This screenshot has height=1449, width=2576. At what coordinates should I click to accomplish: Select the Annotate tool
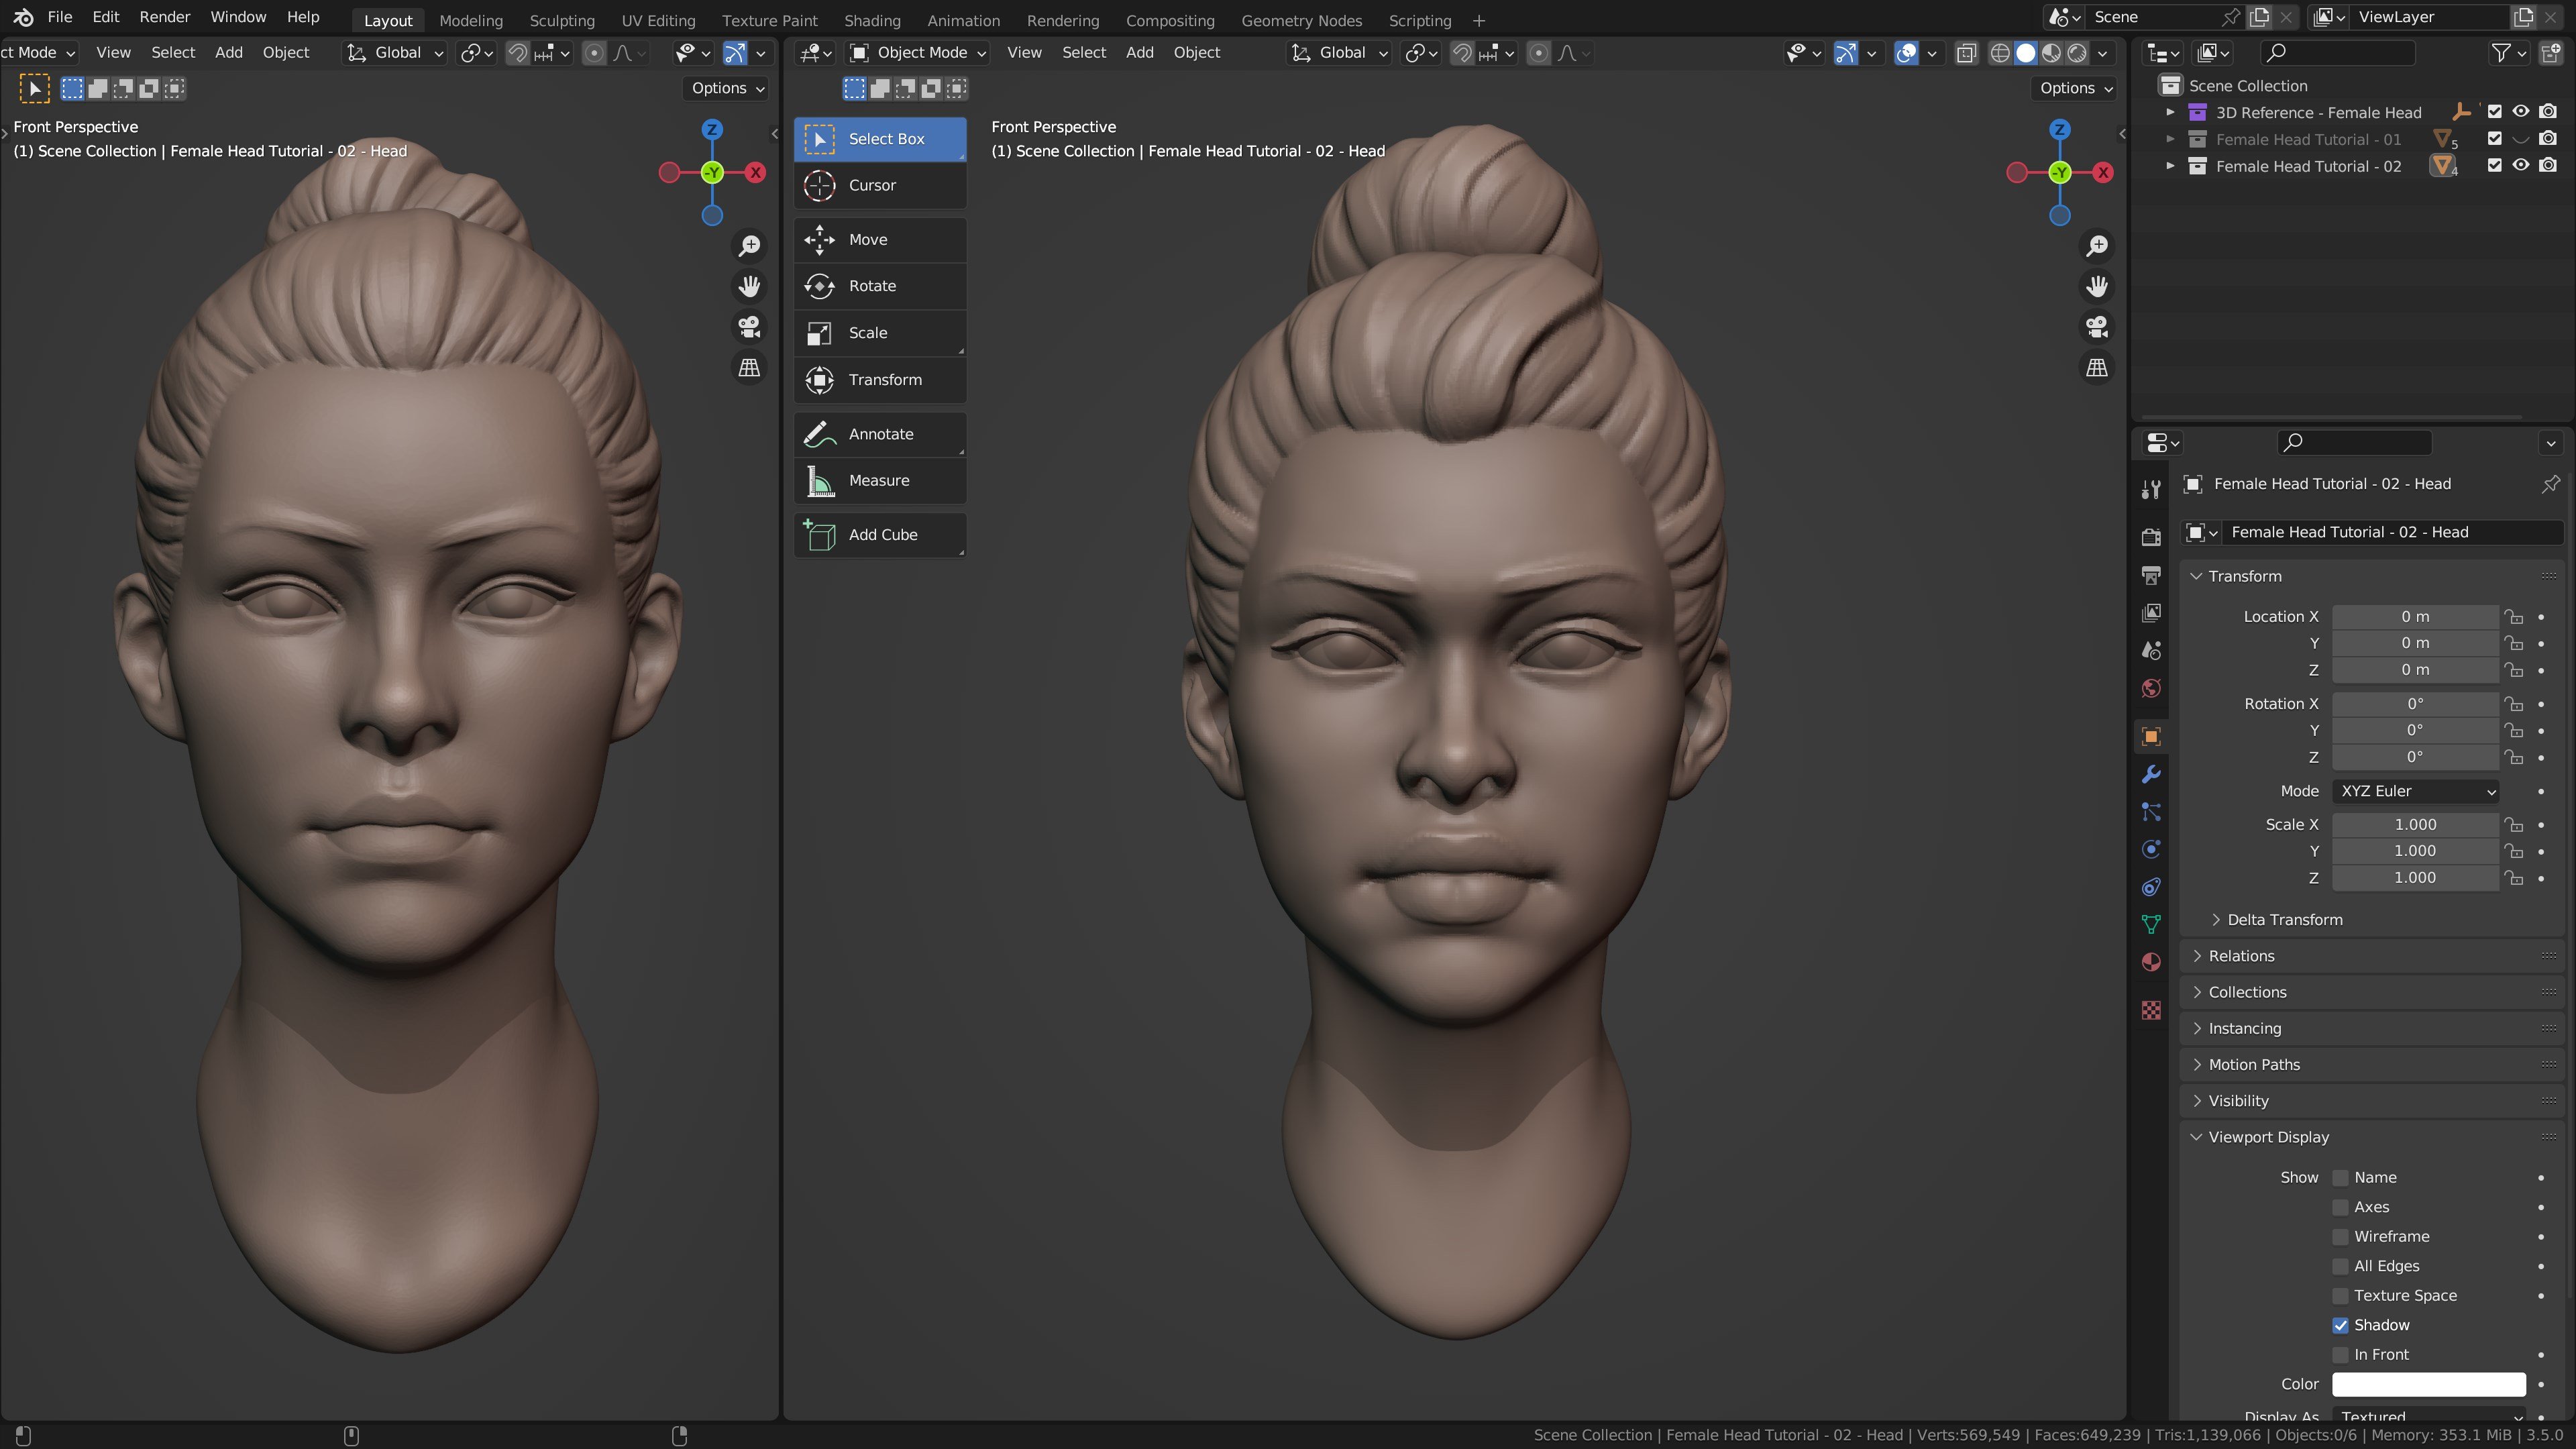[879, 434]
